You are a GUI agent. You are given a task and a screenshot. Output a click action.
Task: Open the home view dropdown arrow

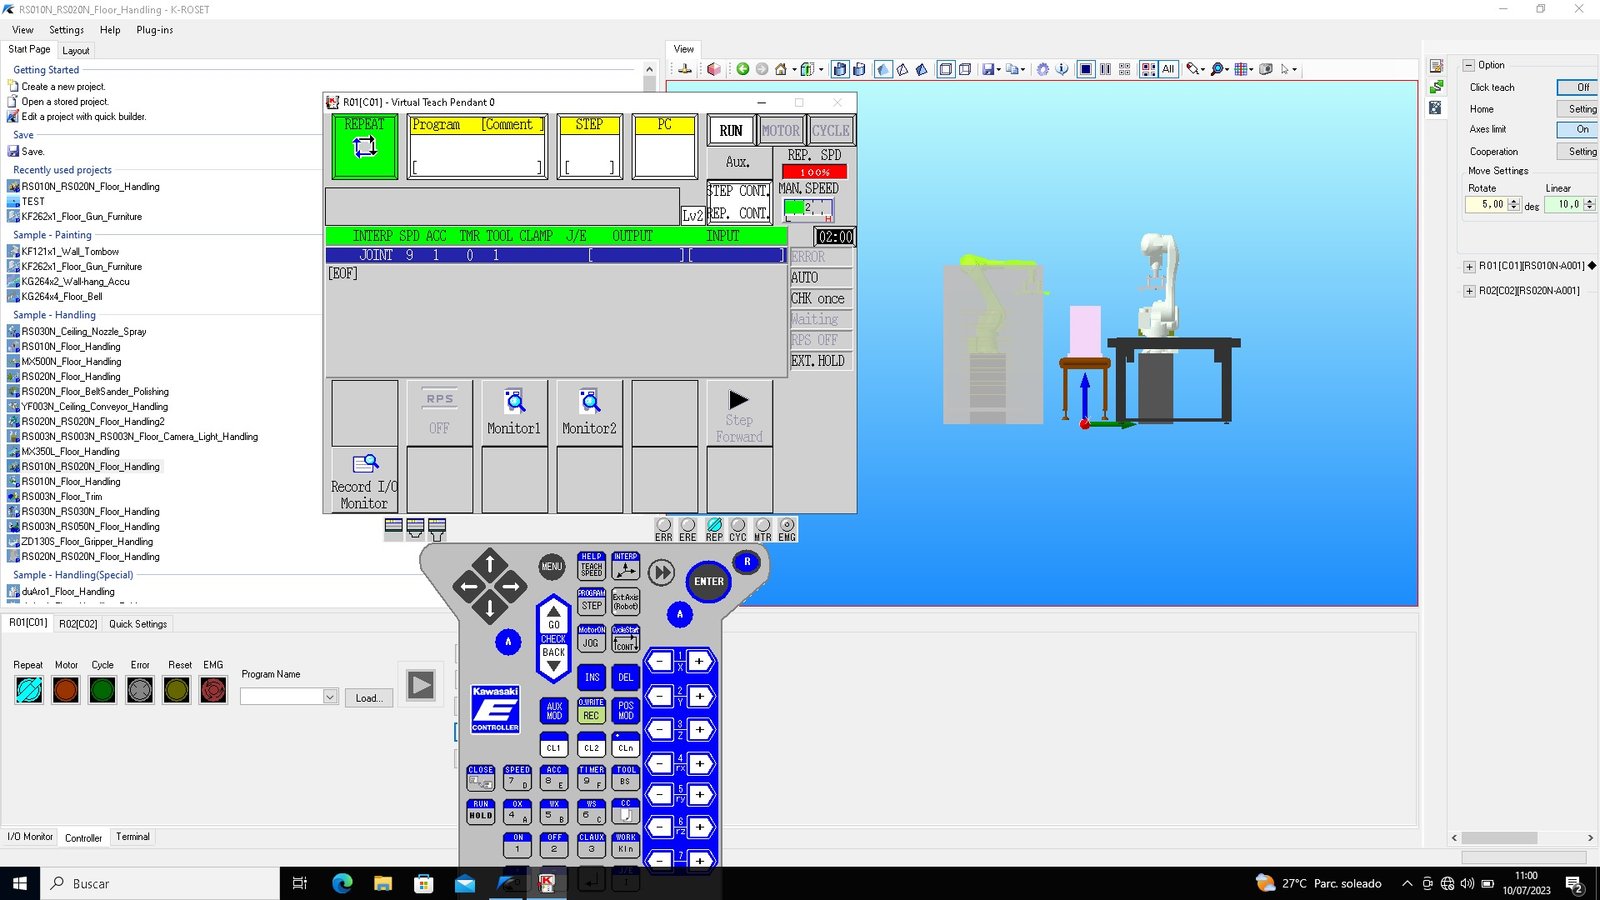point(794,70)
